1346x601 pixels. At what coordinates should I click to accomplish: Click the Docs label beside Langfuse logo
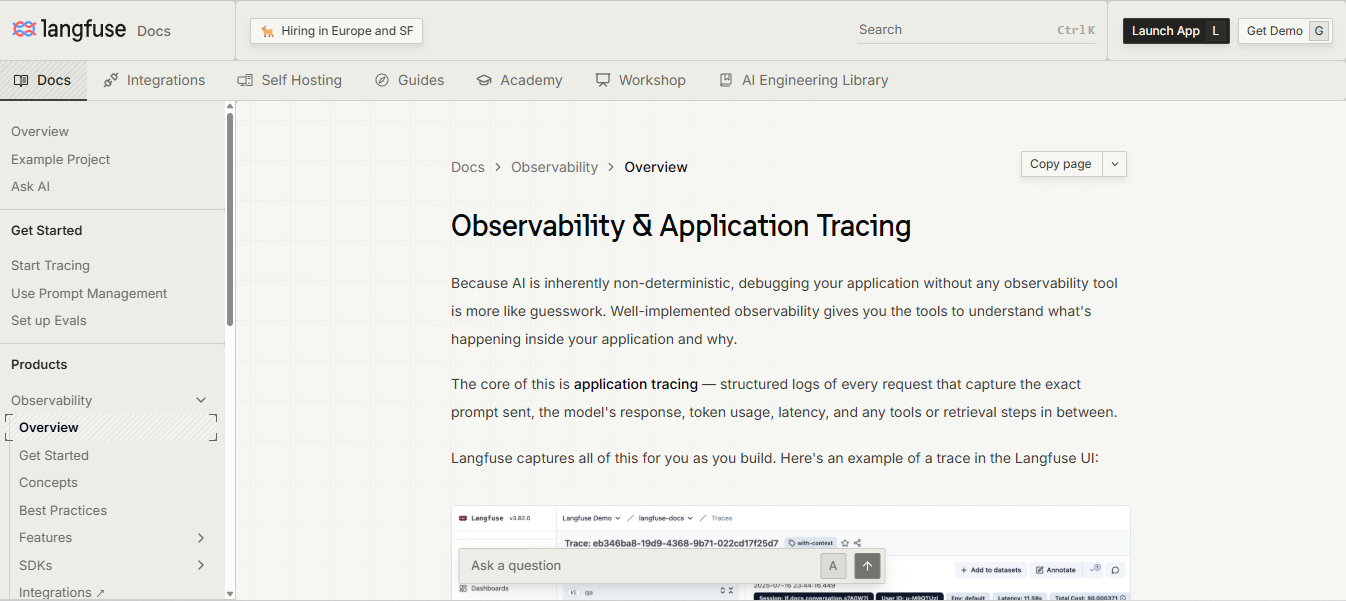(x=154, y=31)
